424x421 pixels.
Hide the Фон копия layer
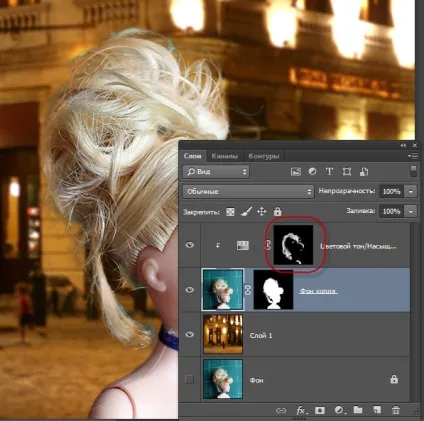(x=190, y=289)
